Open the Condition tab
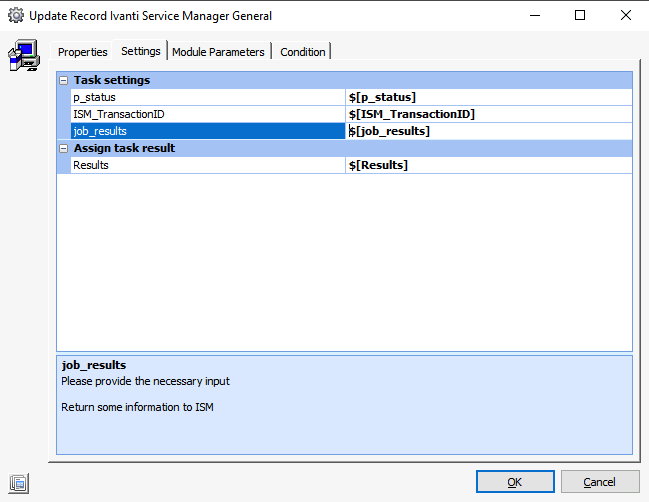The image size is (649, 502). click(x=303, y=52)
